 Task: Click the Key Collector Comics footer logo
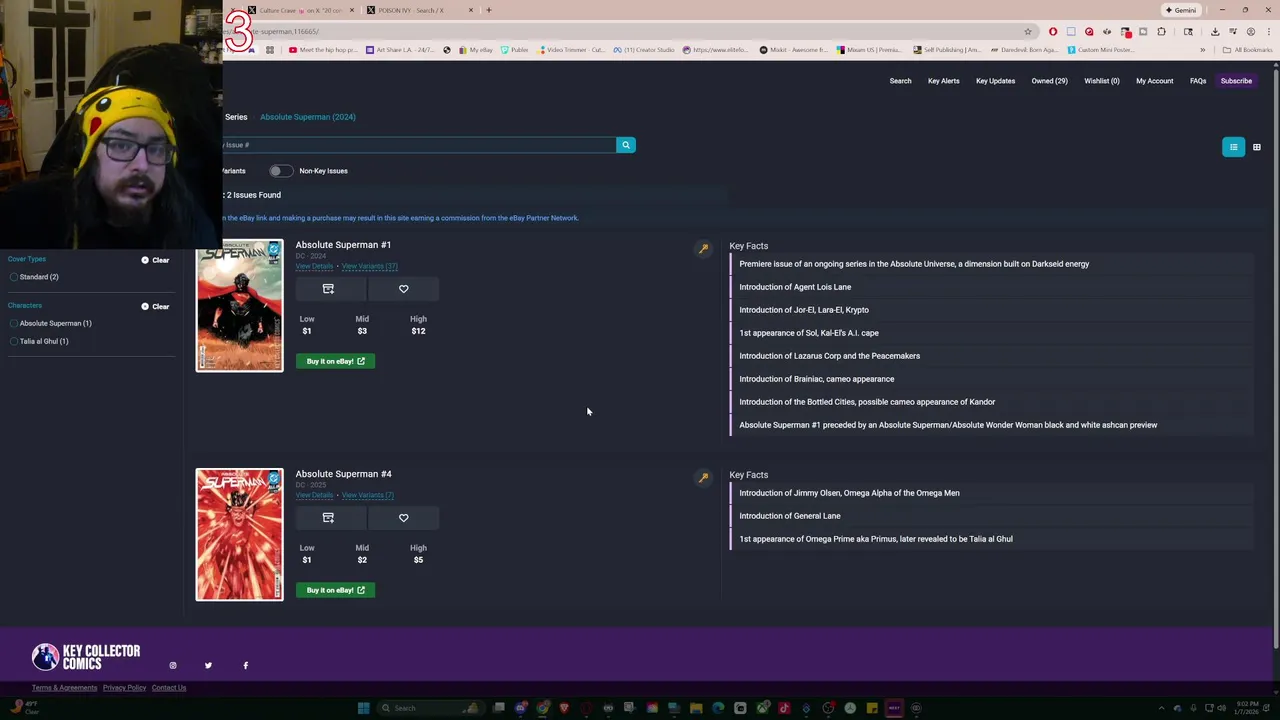pyautogui.click(x=86, y=657)
